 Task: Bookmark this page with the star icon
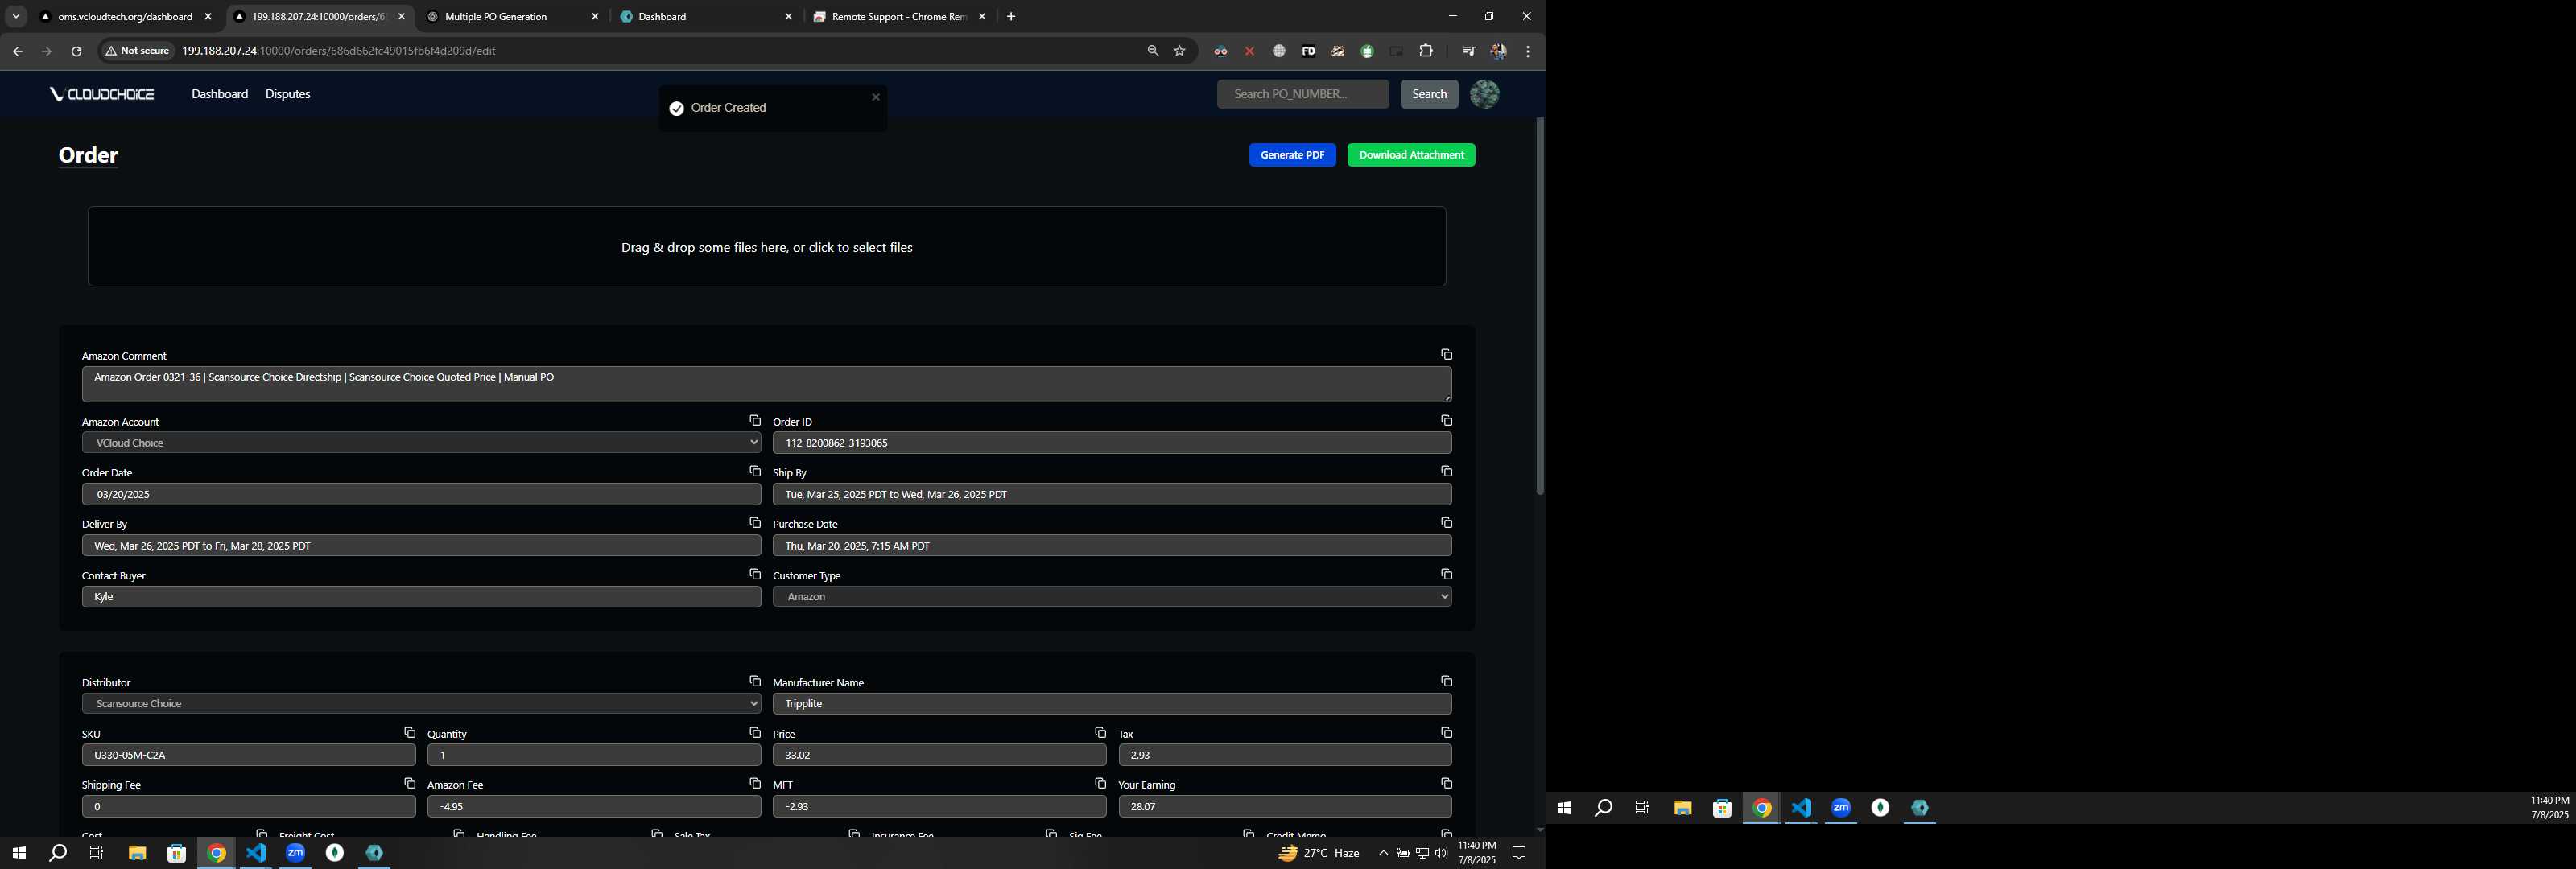pyautogui.click(x=1180, y=51)
